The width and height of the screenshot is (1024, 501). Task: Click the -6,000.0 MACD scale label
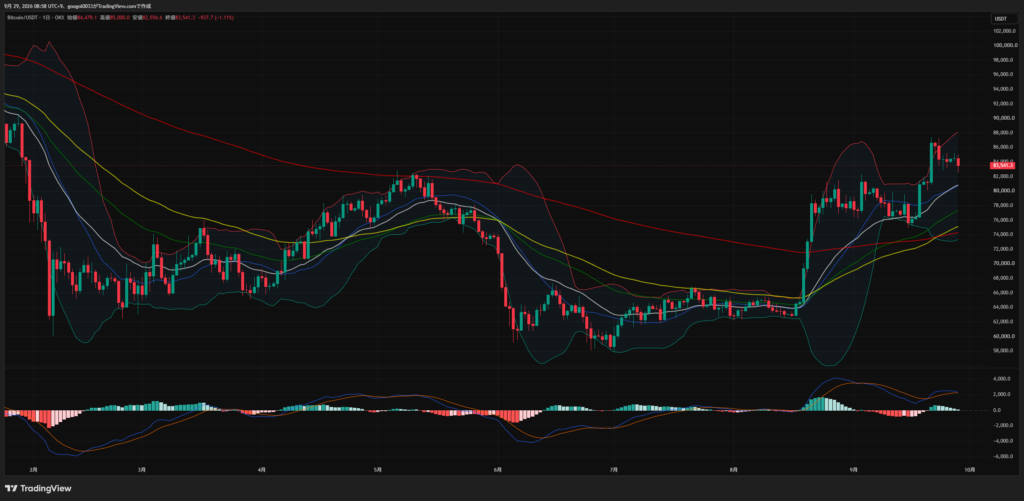click(x=1002, y=456)
